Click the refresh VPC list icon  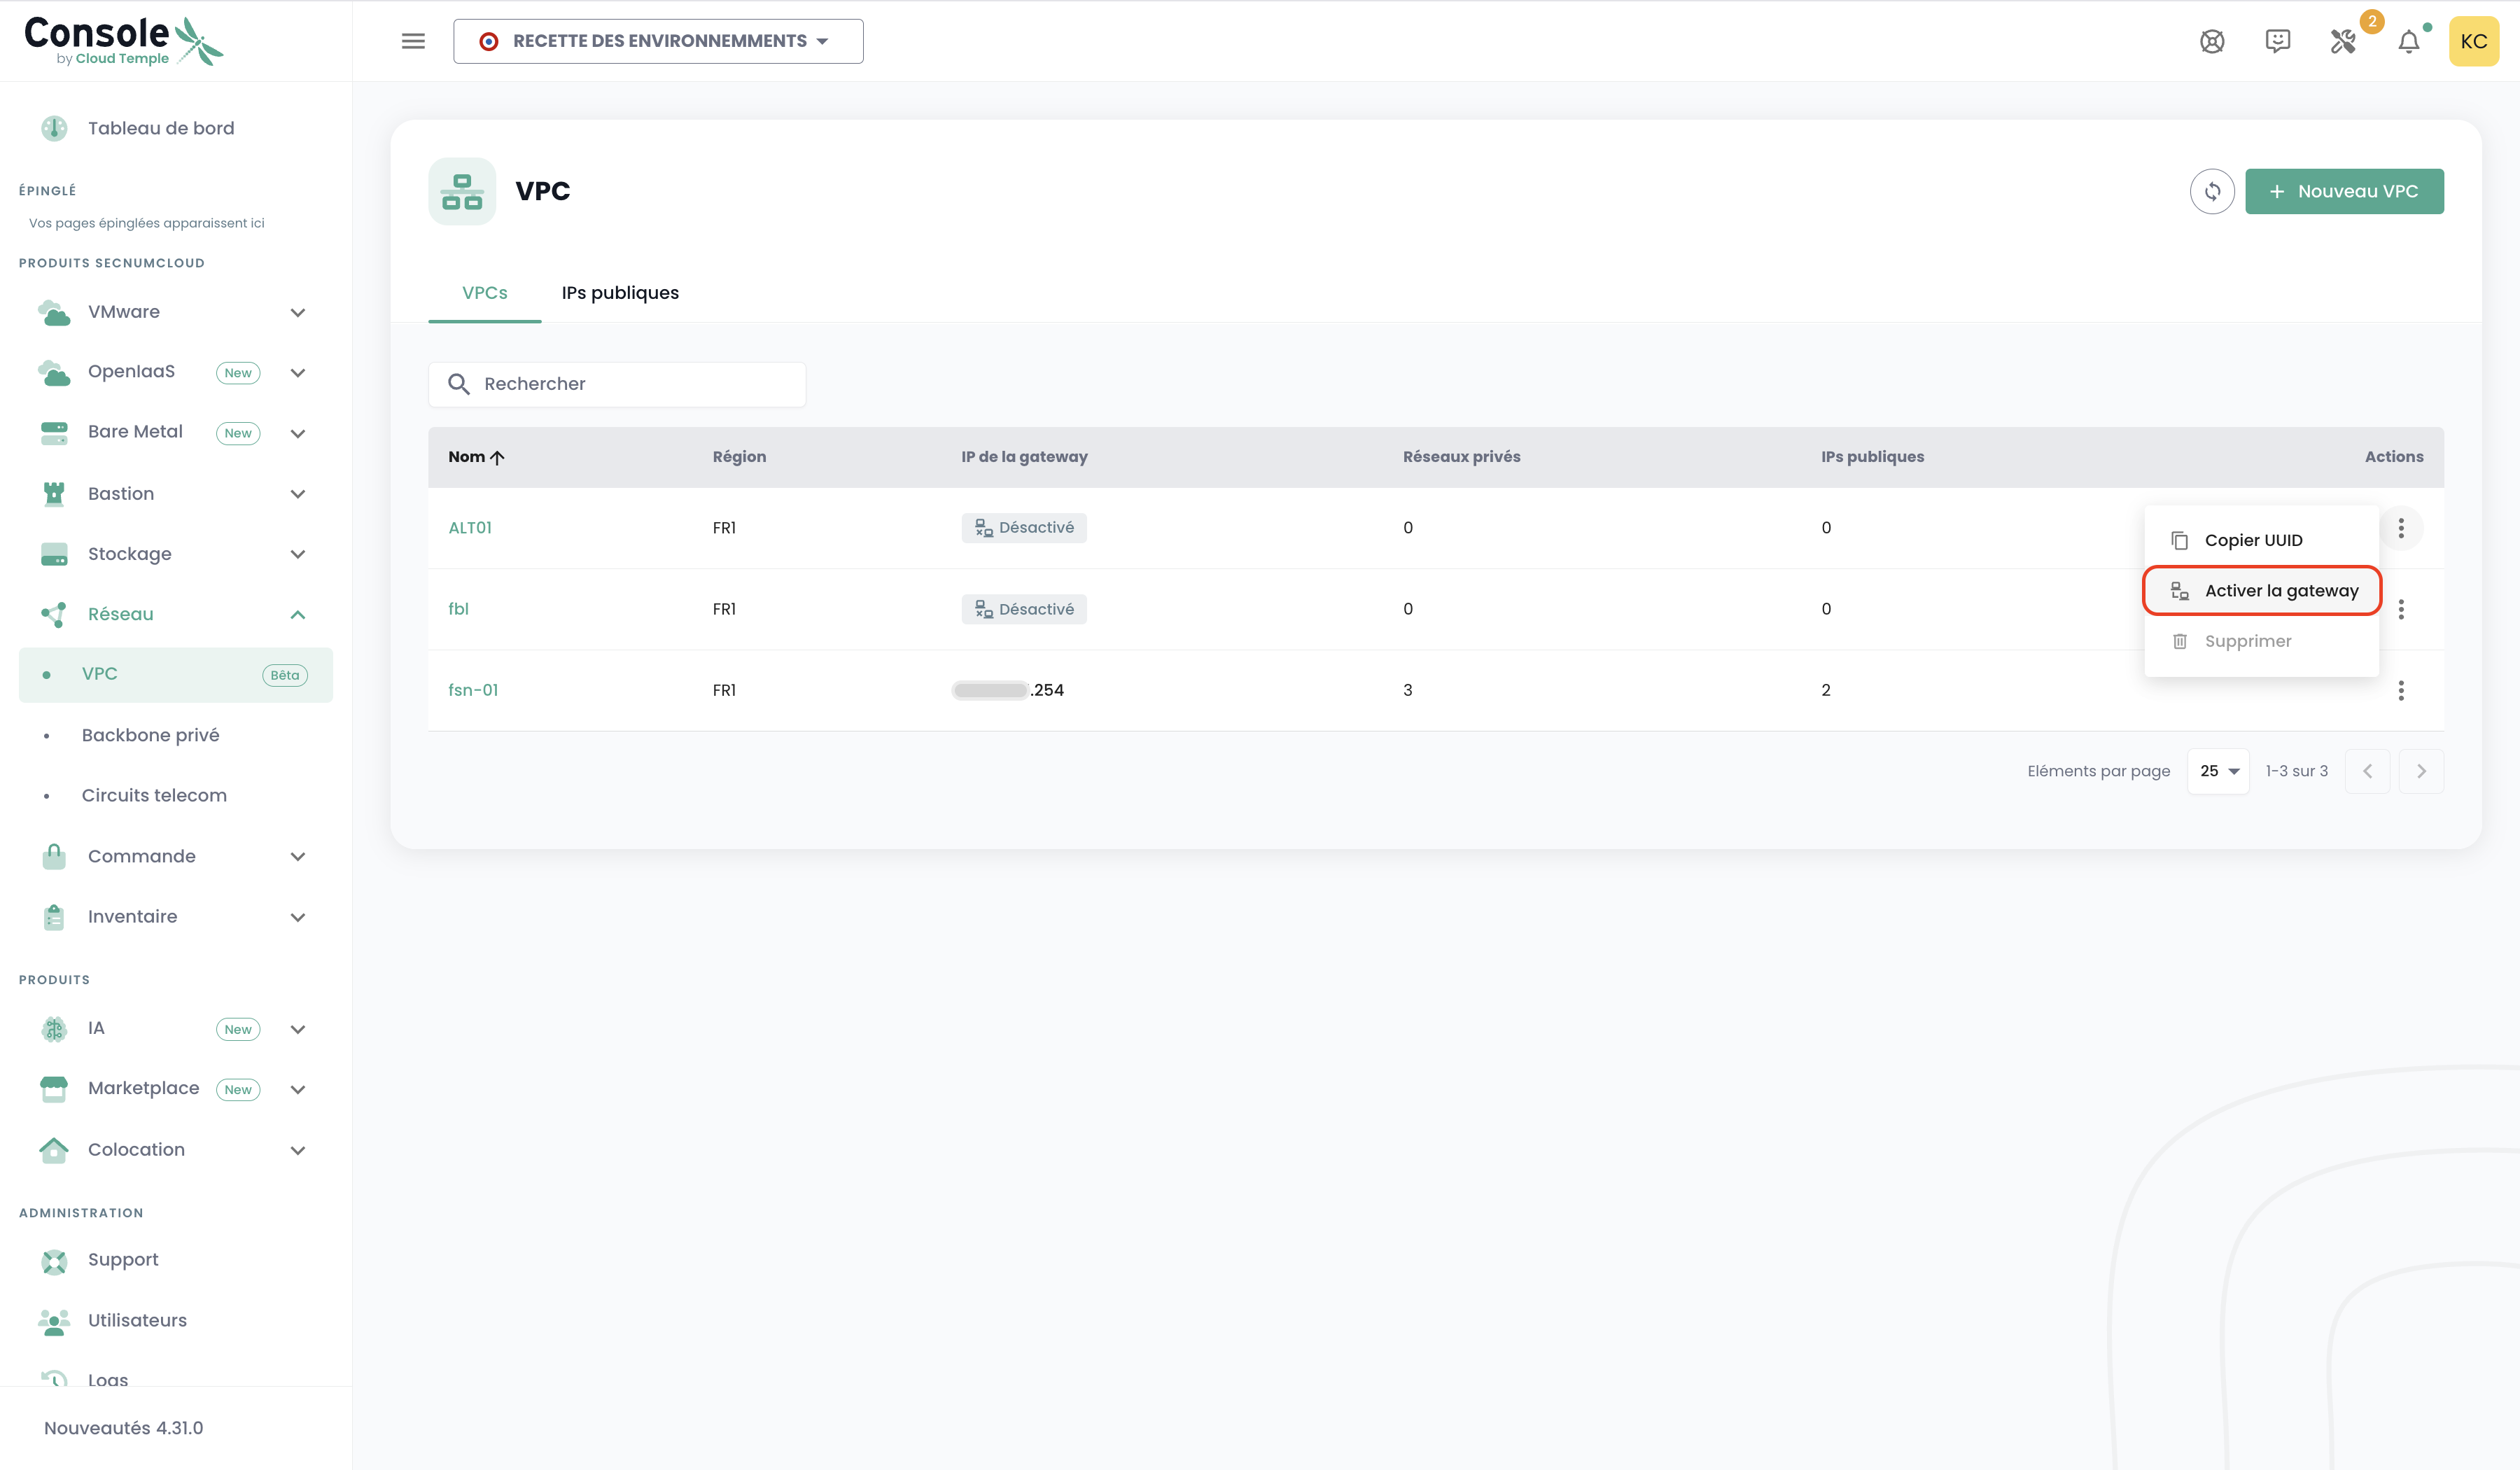(x=2211, y=191)
